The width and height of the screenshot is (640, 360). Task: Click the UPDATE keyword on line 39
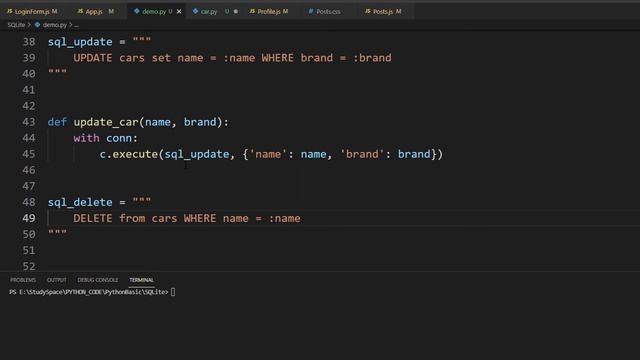tap(93, 58)
